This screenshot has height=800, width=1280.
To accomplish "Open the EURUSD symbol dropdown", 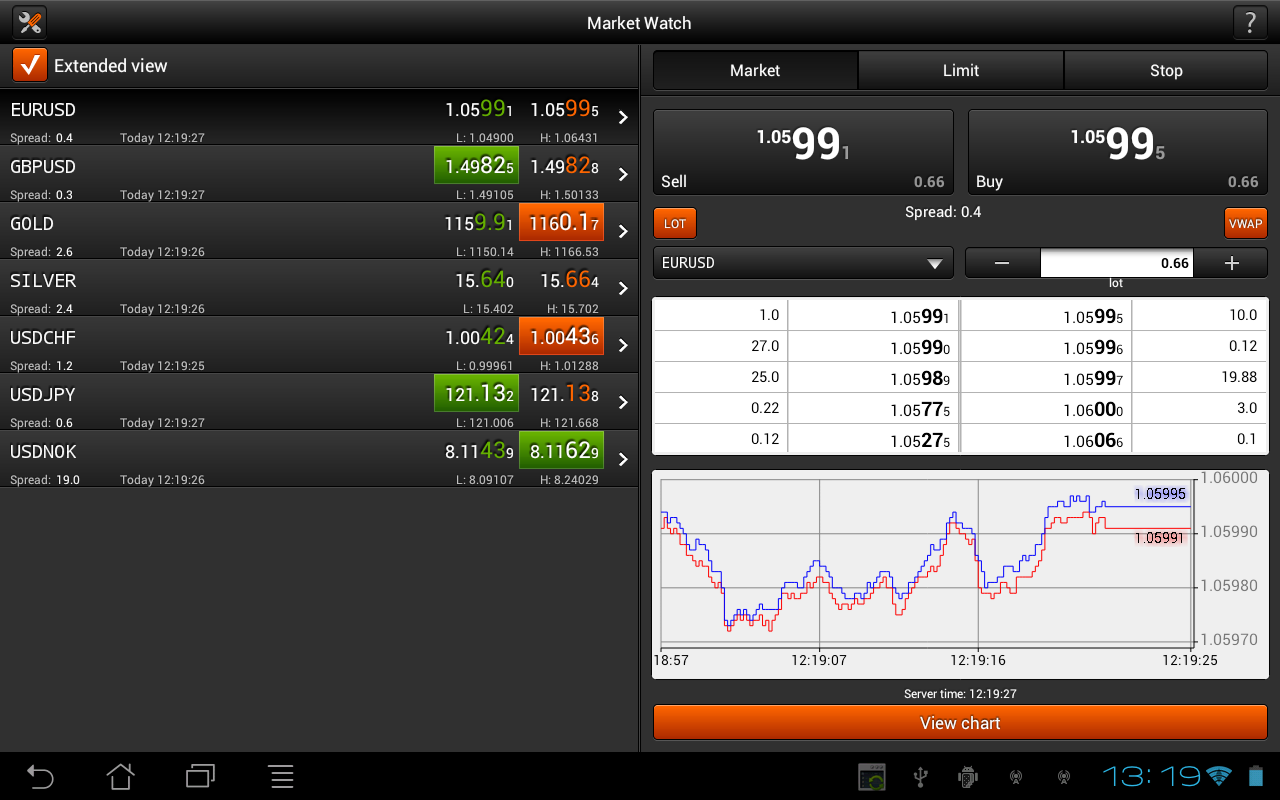I will (803, 263).
